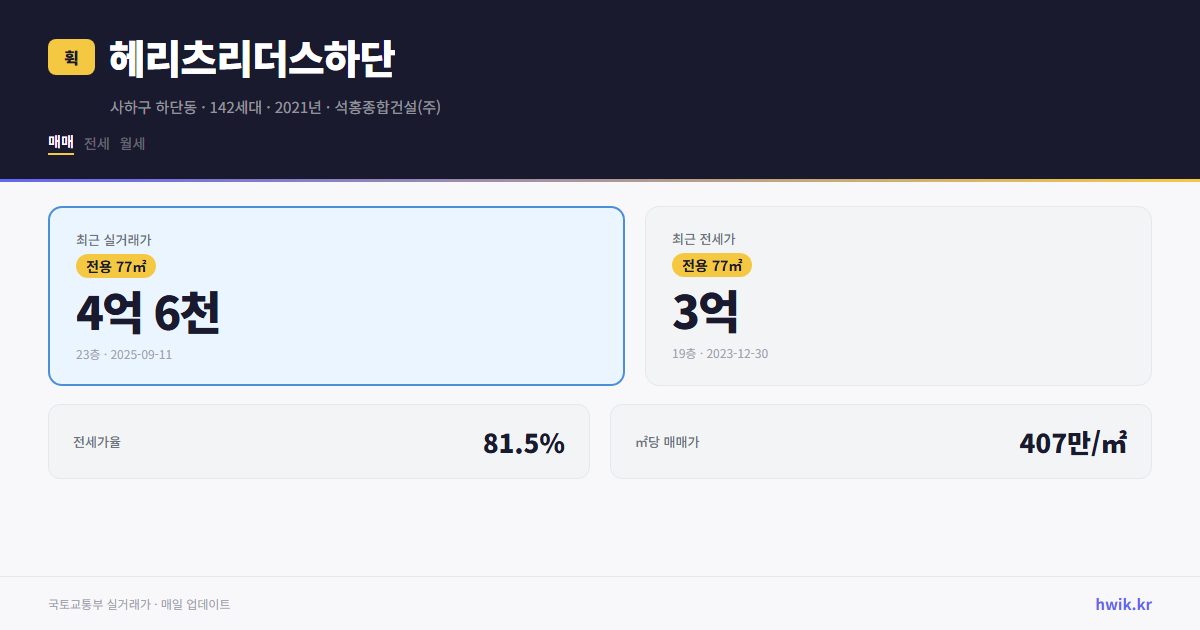Screen dimensions: 1200x630
Task: Click the 최근 전세가 card
Action: [x=898, y=295]
